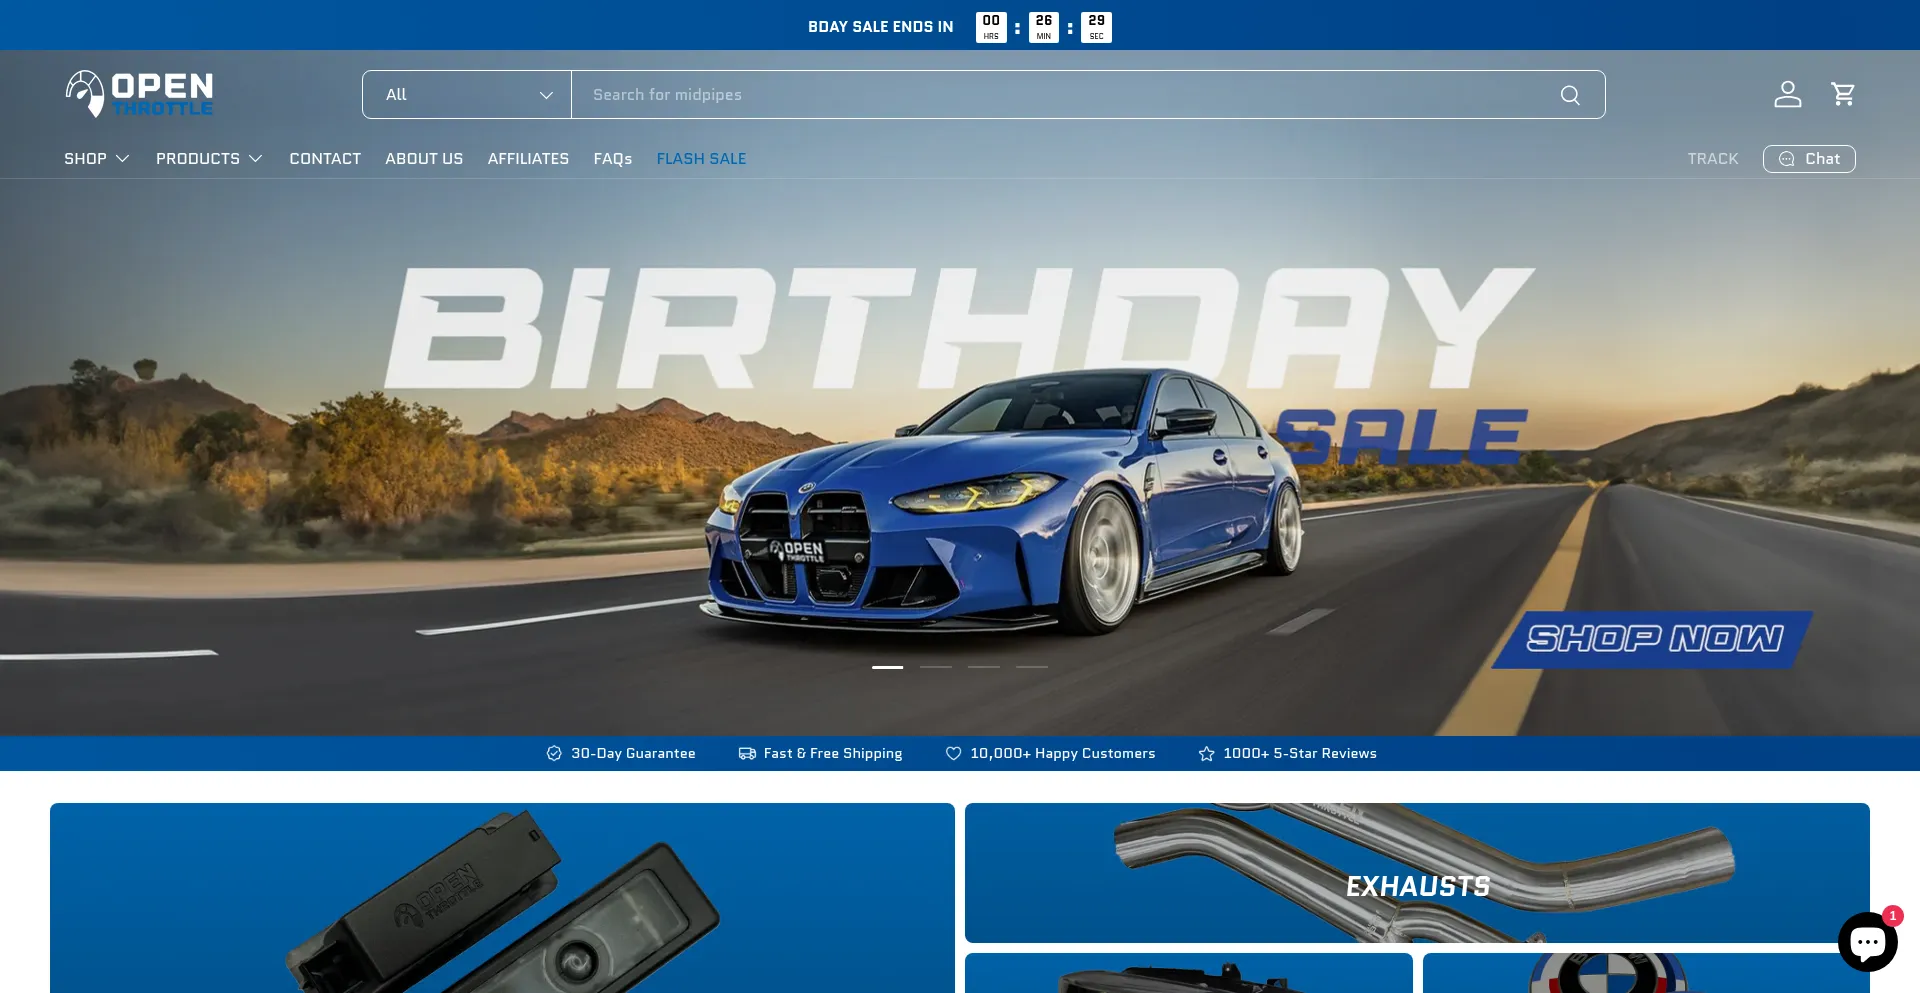1920x993 pixels.
Task: Go to the CONTACT page
Action: tap(325, 159)
